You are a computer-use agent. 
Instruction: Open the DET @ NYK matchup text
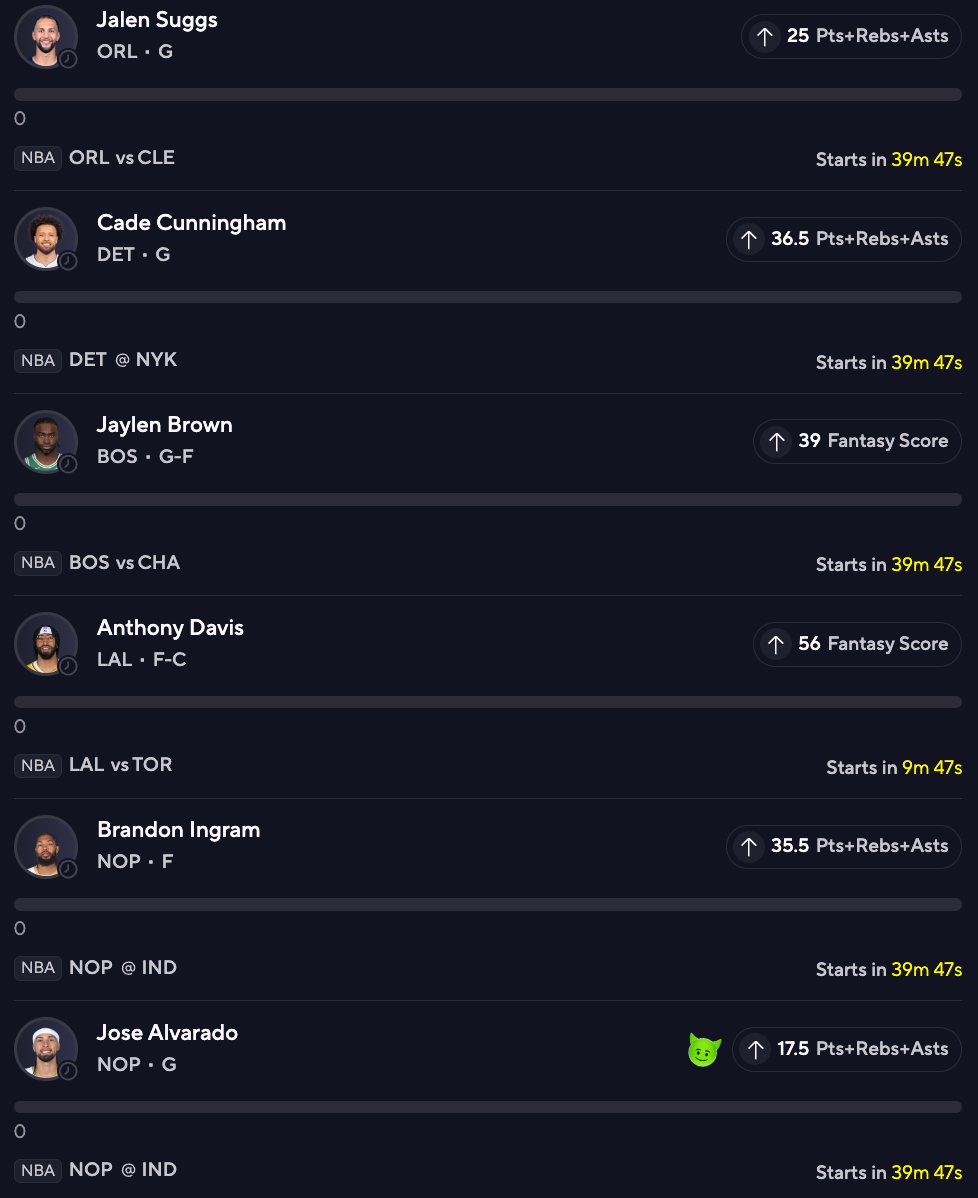coord(123,360)
